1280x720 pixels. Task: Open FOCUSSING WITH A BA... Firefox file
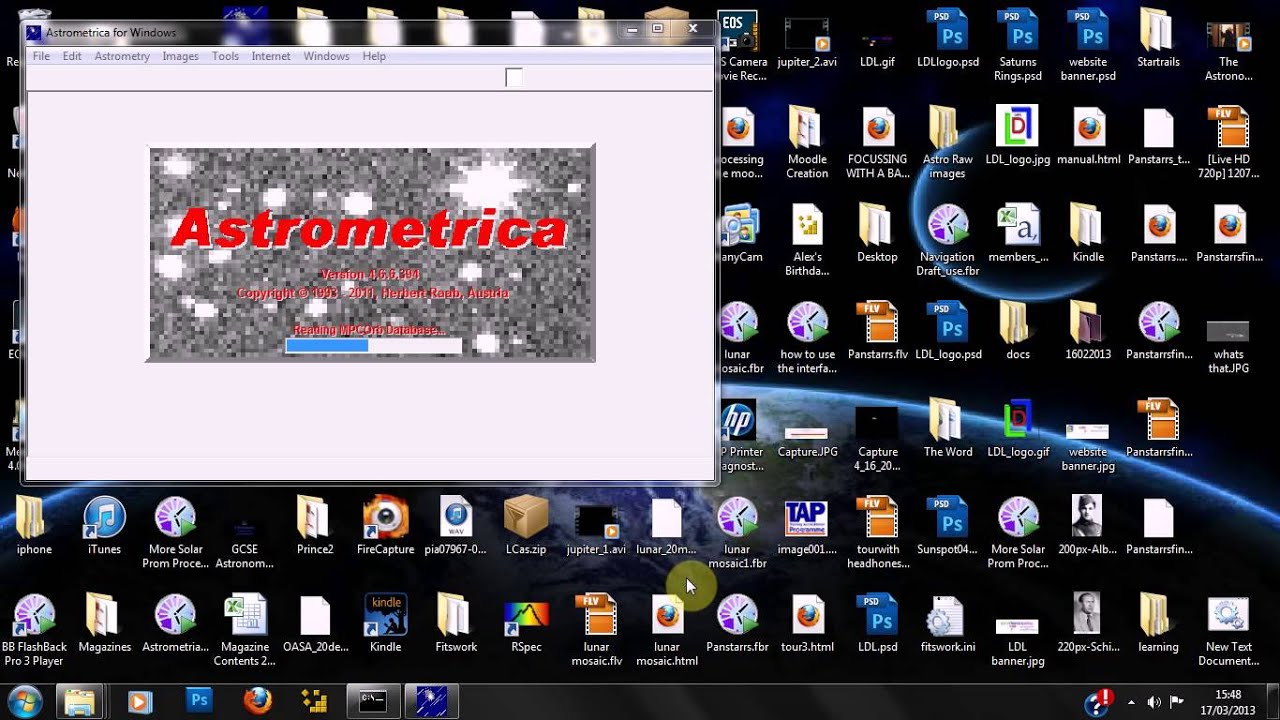point(877,144)
